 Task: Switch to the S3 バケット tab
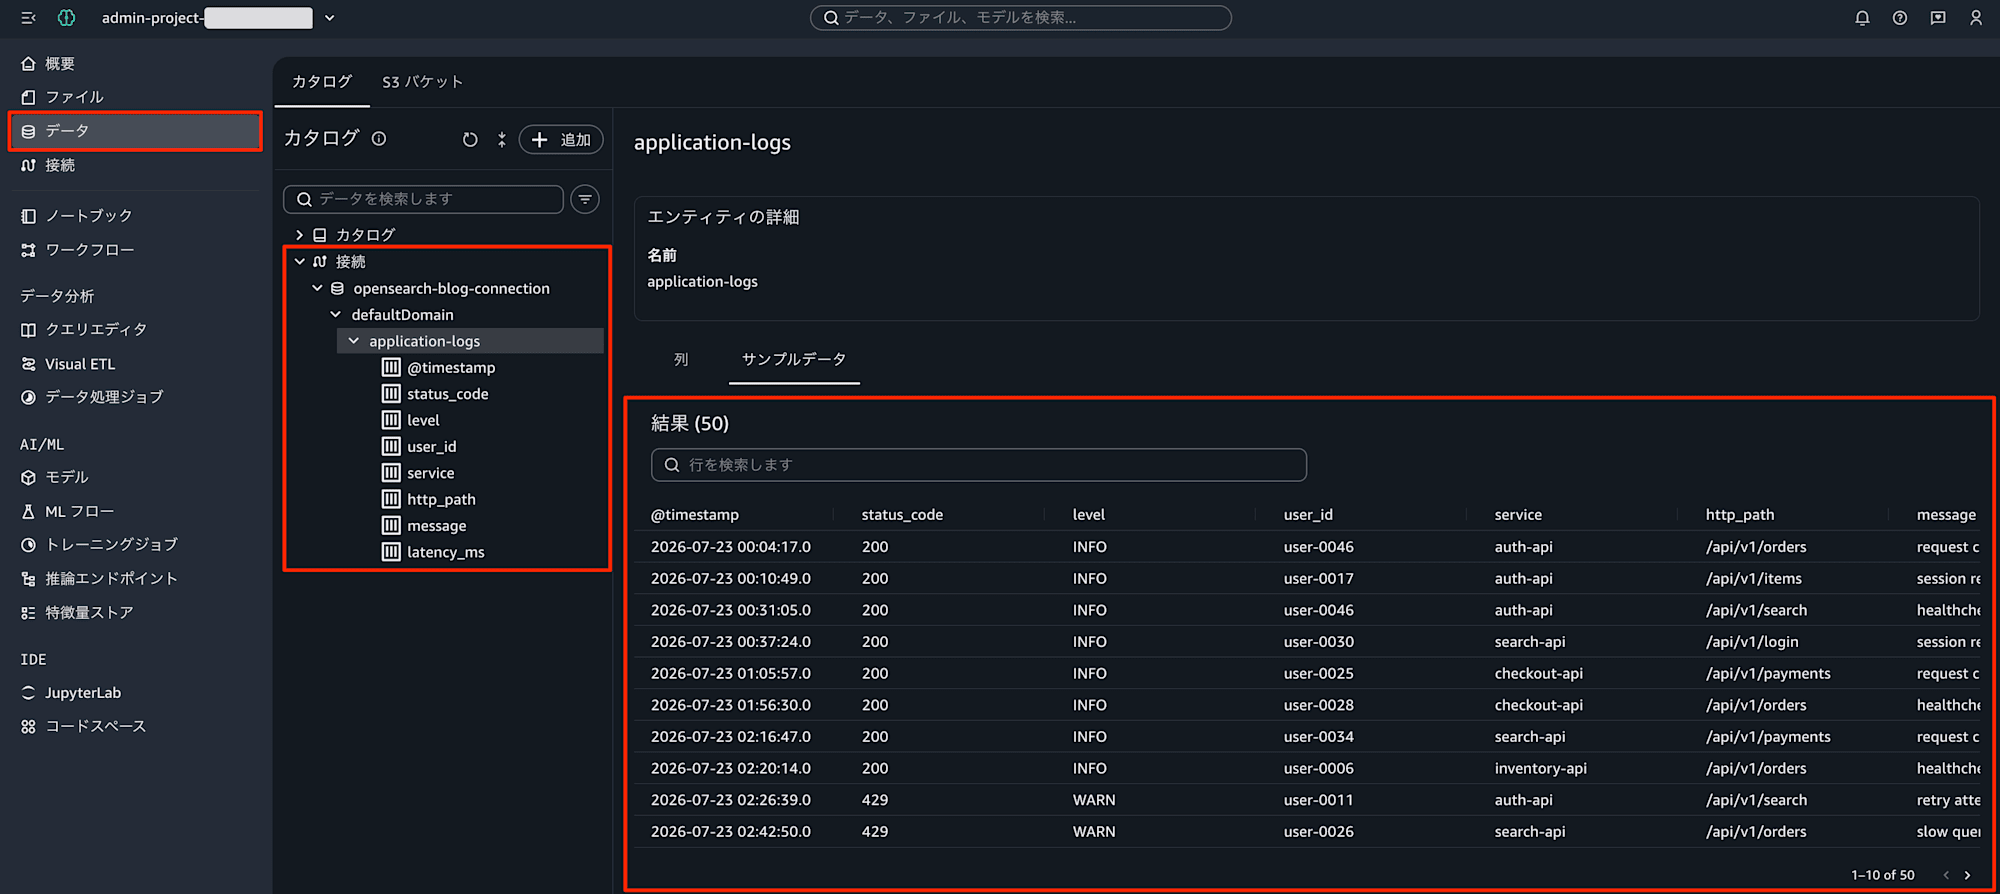(x=423, y=82)
